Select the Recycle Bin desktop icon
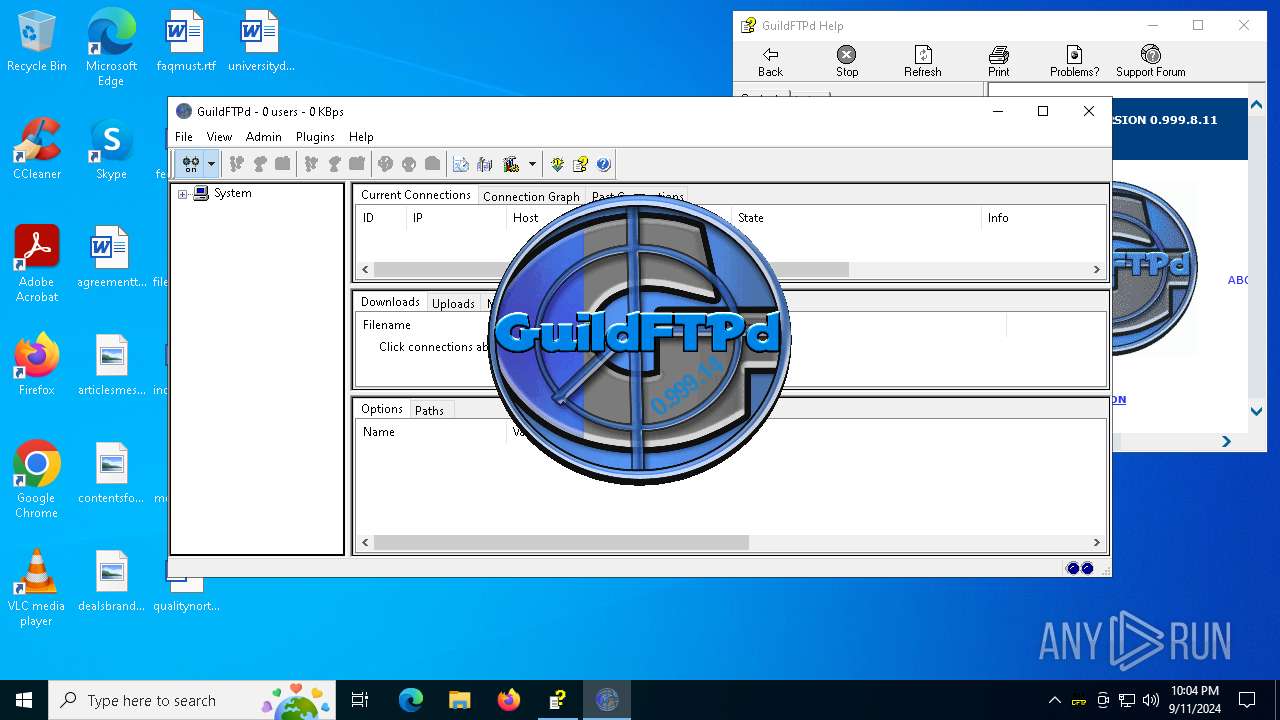This screenshot has width=1280, height=720. [x=37, y=42]
